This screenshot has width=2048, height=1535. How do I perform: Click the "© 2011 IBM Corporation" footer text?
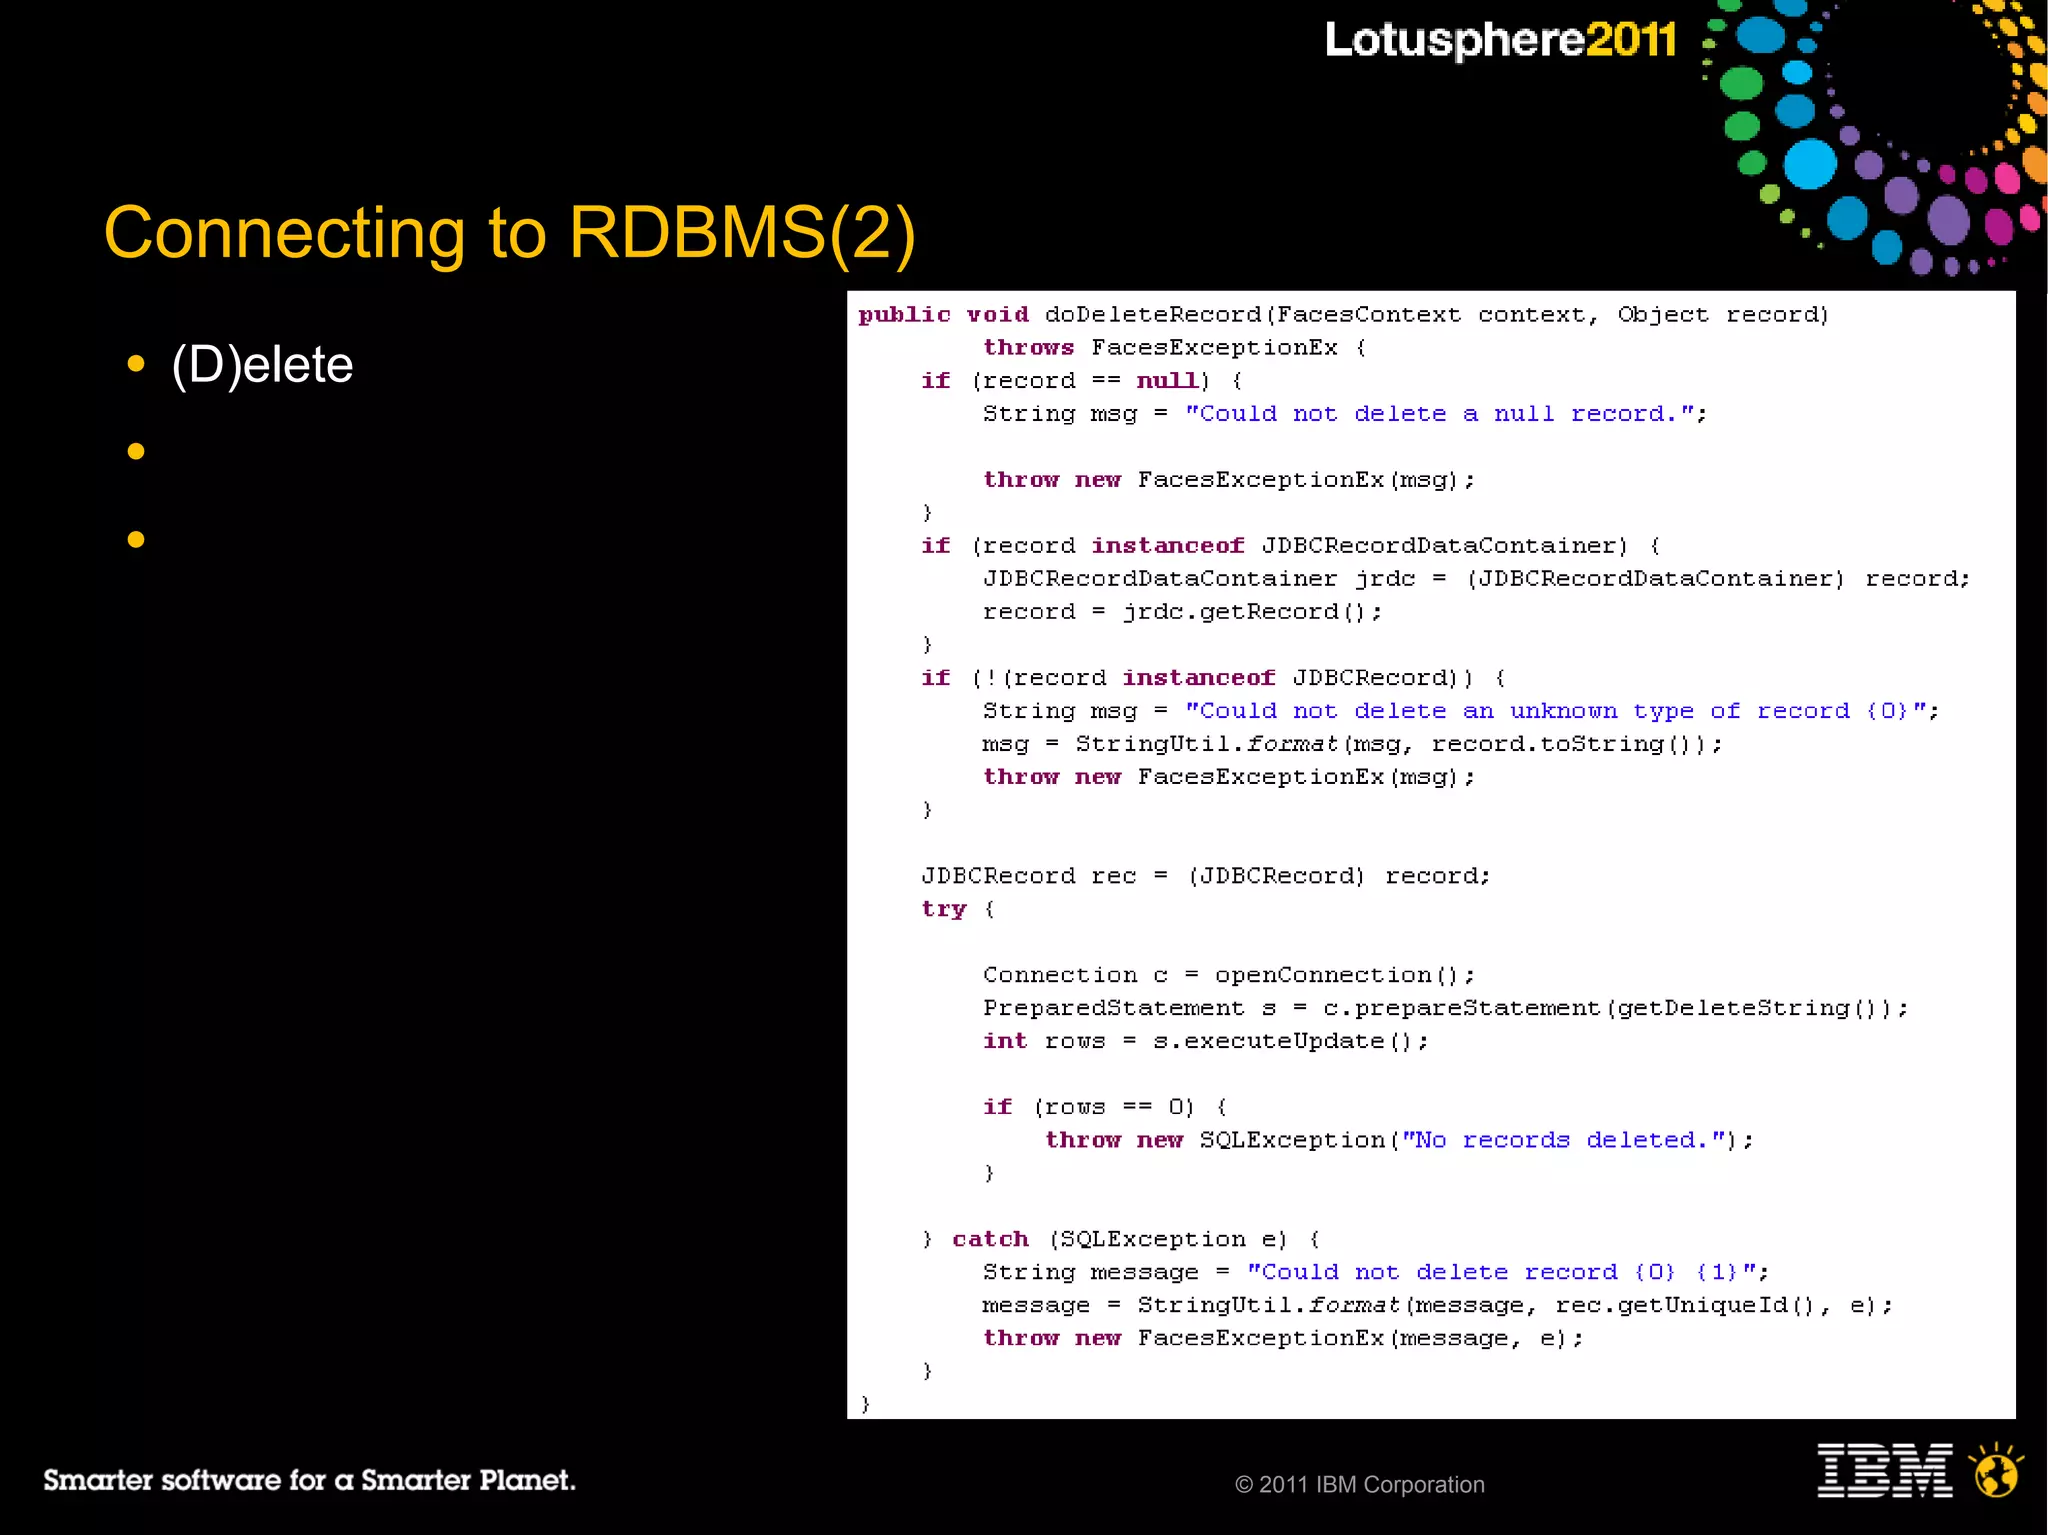[1360, 1484]
